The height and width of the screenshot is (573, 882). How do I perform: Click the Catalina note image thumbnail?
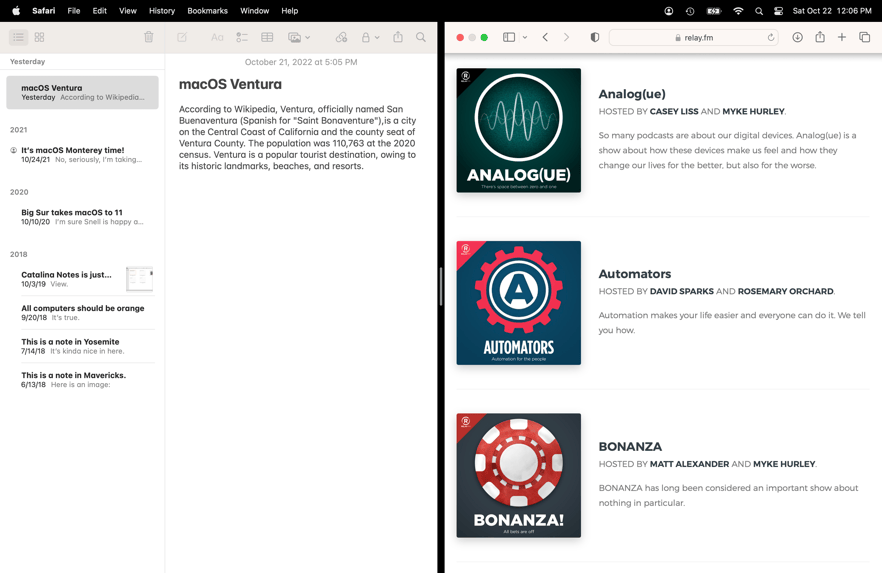click(x=140, y=279)
